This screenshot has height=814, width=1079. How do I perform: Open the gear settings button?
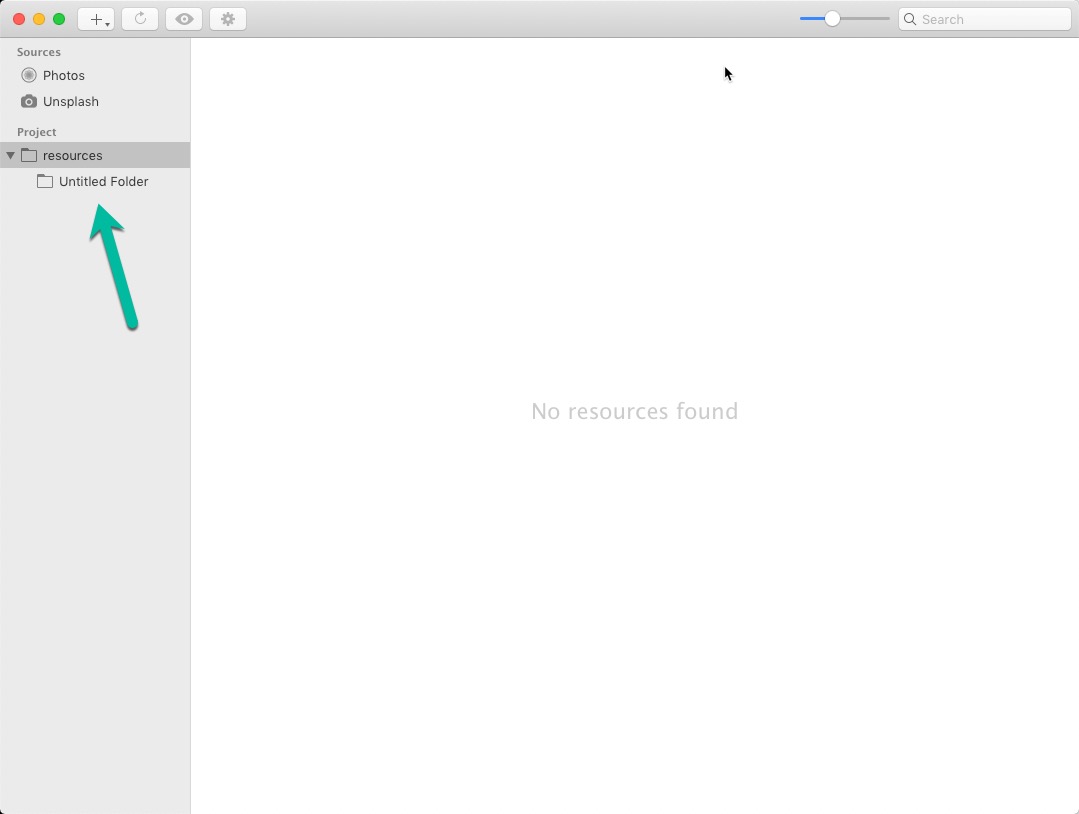228,19
